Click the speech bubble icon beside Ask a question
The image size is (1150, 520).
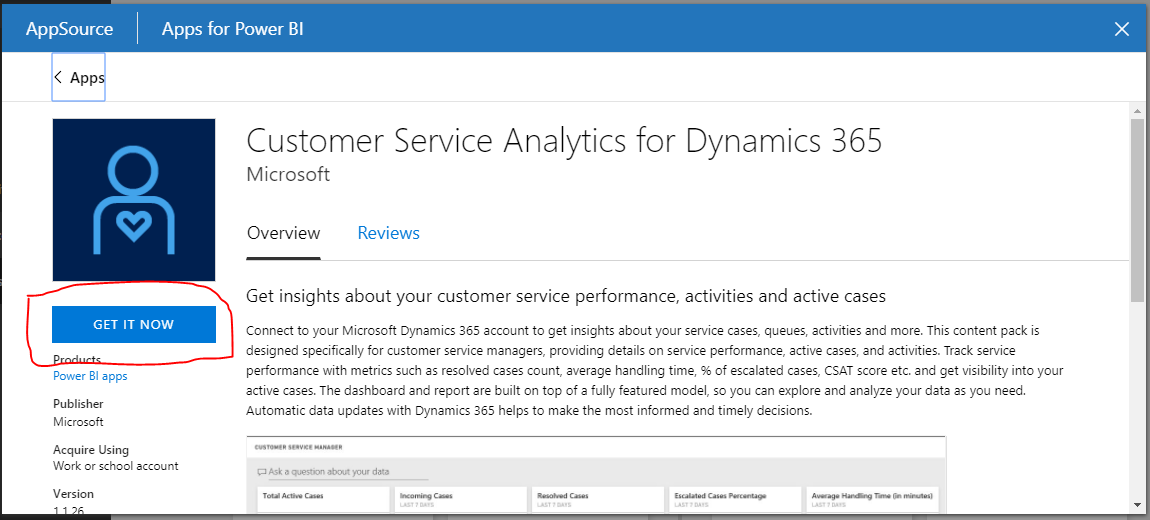(262, 471)
